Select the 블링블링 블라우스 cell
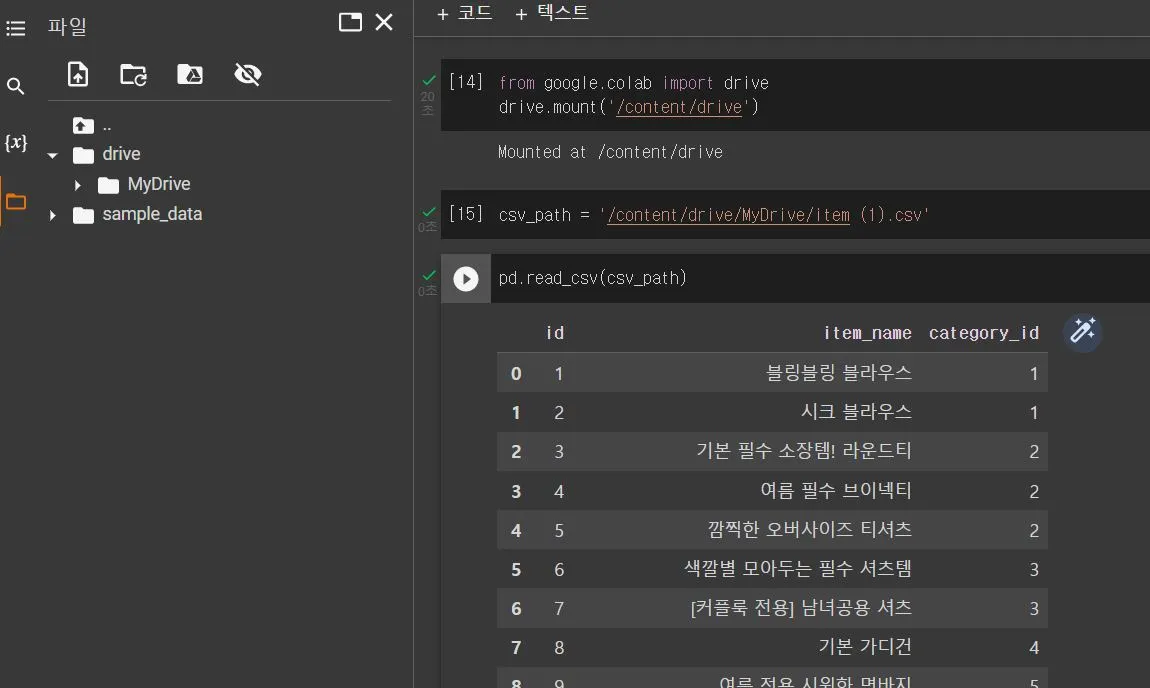The image size is (1150, 688). coord(838,373)
